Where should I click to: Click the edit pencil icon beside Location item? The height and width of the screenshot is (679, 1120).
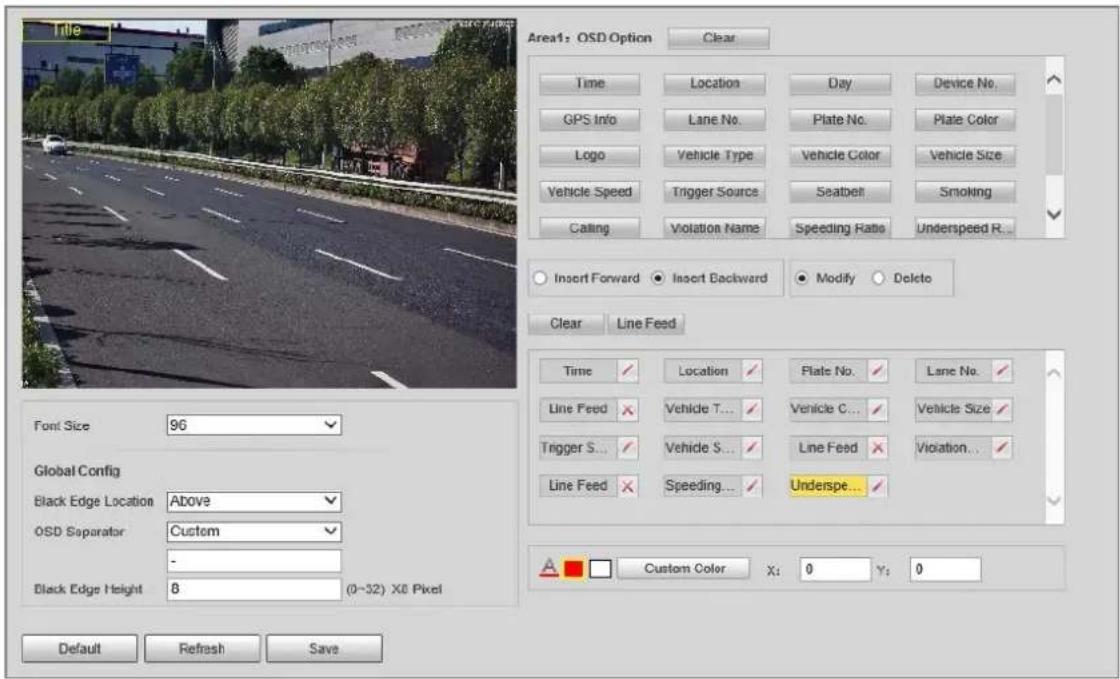pyautogui.click(x=752, y=371)
